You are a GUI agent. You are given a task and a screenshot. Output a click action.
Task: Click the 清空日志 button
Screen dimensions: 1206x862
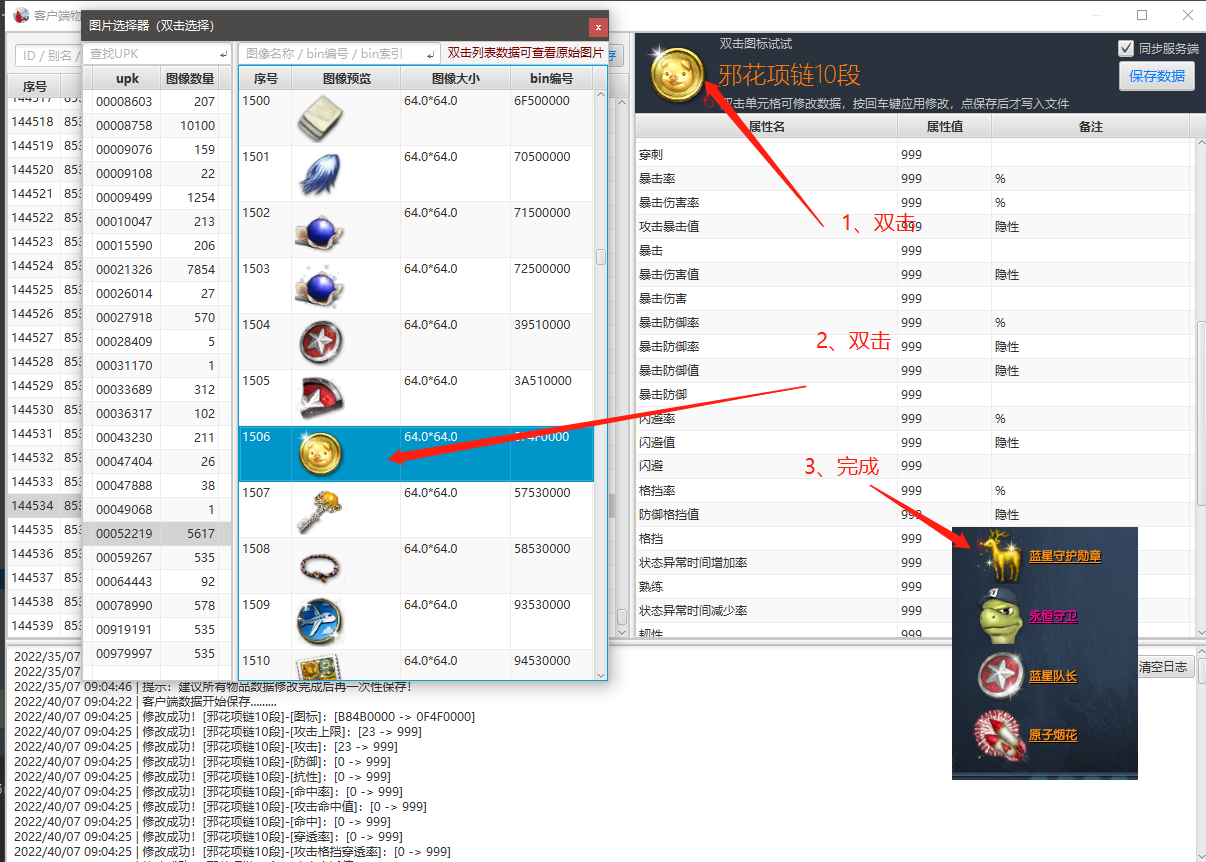pos(1163,667)
